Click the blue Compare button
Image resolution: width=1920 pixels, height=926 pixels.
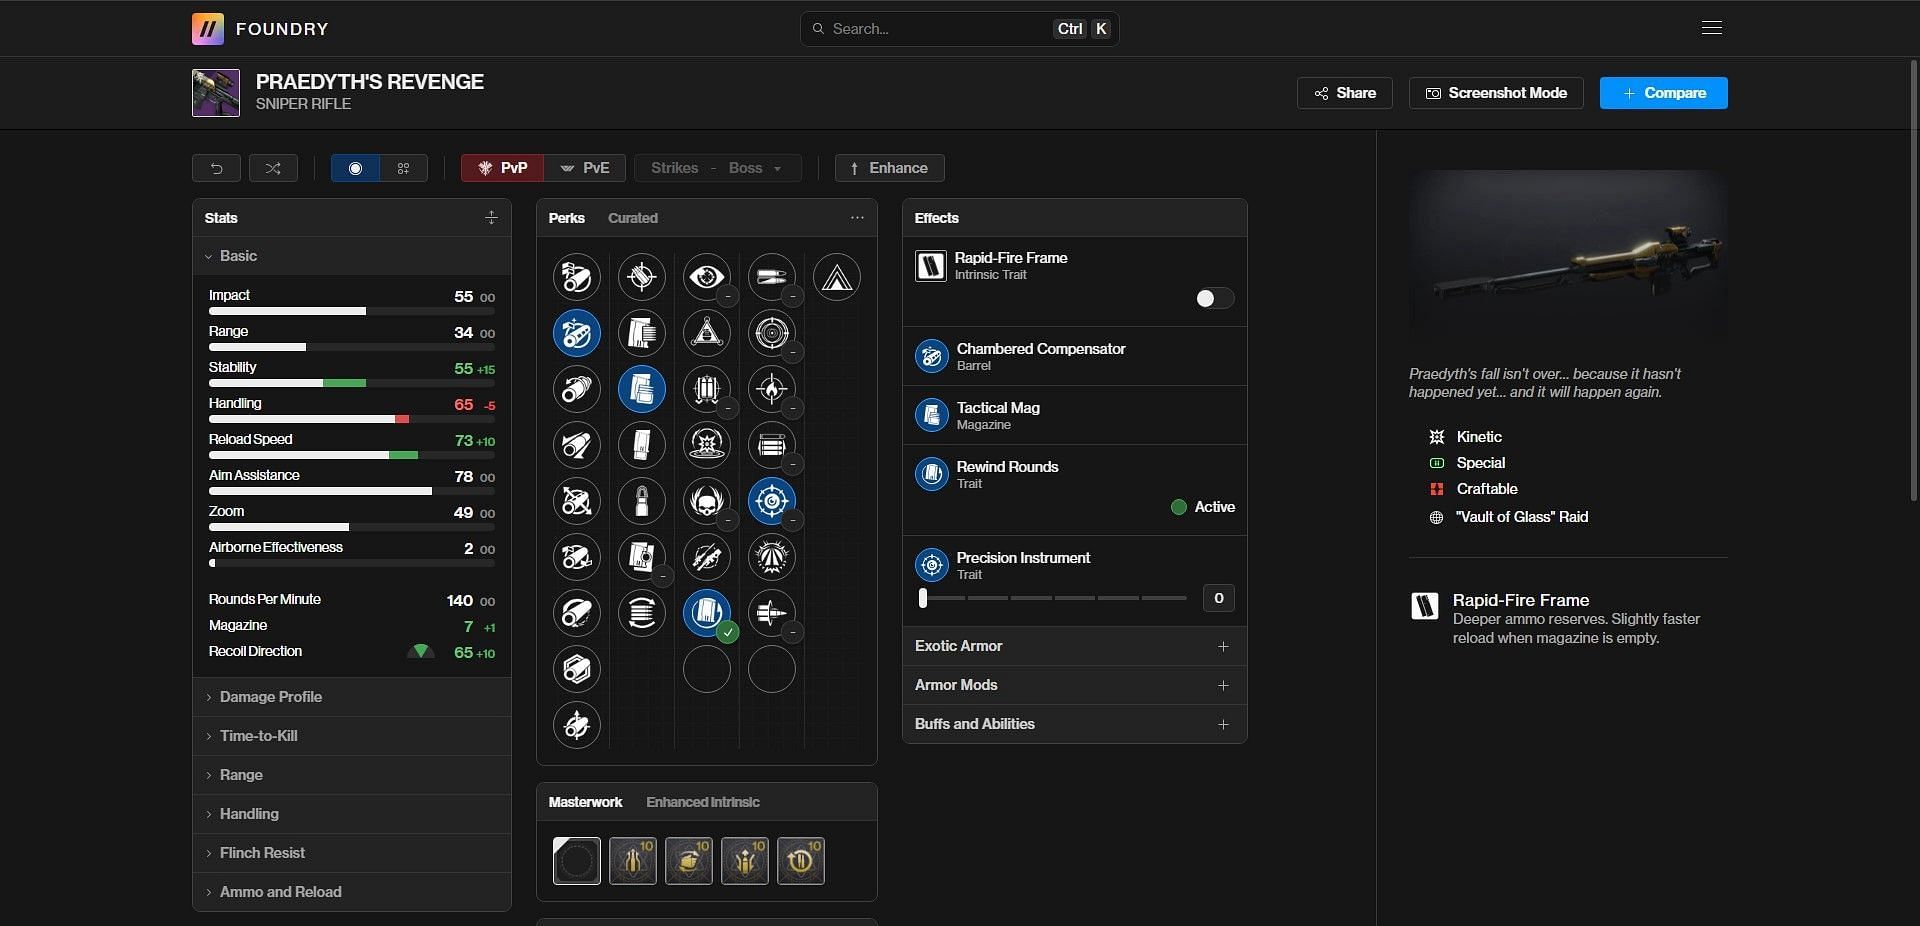1664,93
